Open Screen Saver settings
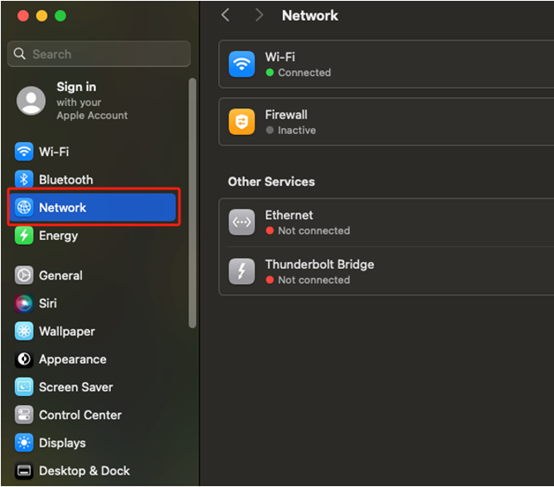The height and width of the screenshot is (487, 554). click(x=64, y=387)
